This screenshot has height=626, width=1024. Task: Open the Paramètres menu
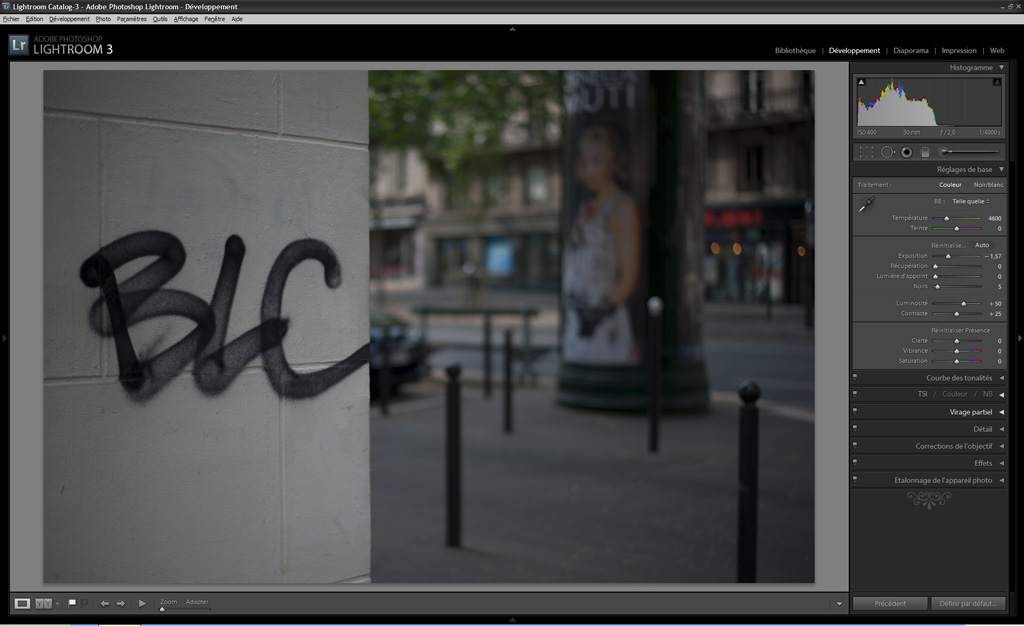[131, 19]
